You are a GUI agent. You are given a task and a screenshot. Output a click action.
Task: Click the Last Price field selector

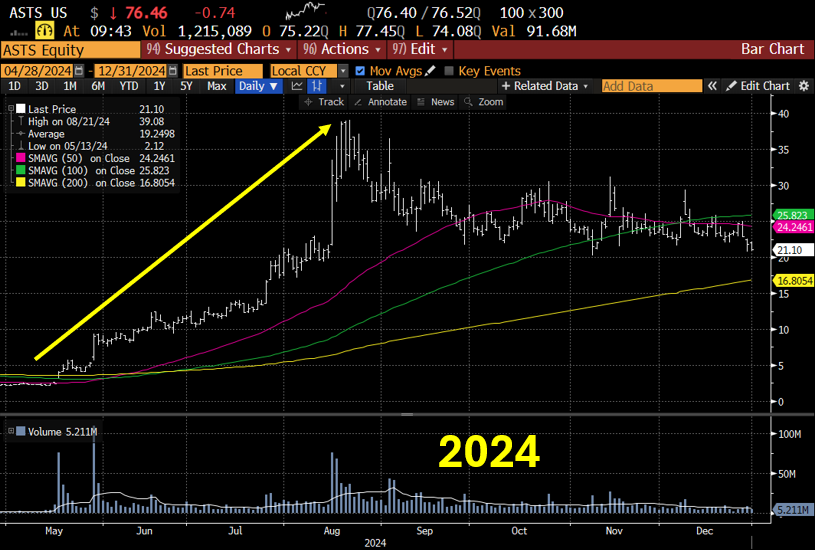click(x=223, y=71)
